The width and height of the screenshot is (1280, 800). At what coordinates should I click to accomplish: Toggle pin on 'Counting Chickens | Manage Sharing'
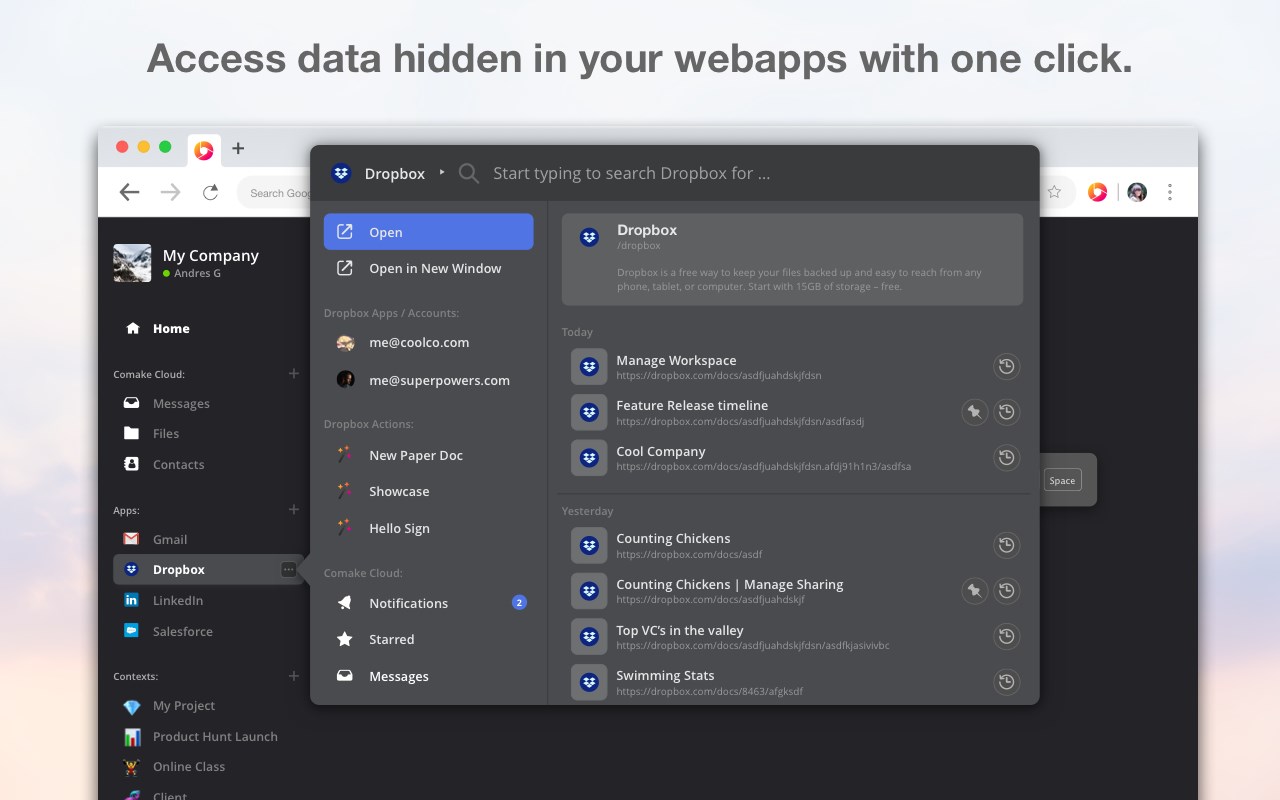click(974, 591)
